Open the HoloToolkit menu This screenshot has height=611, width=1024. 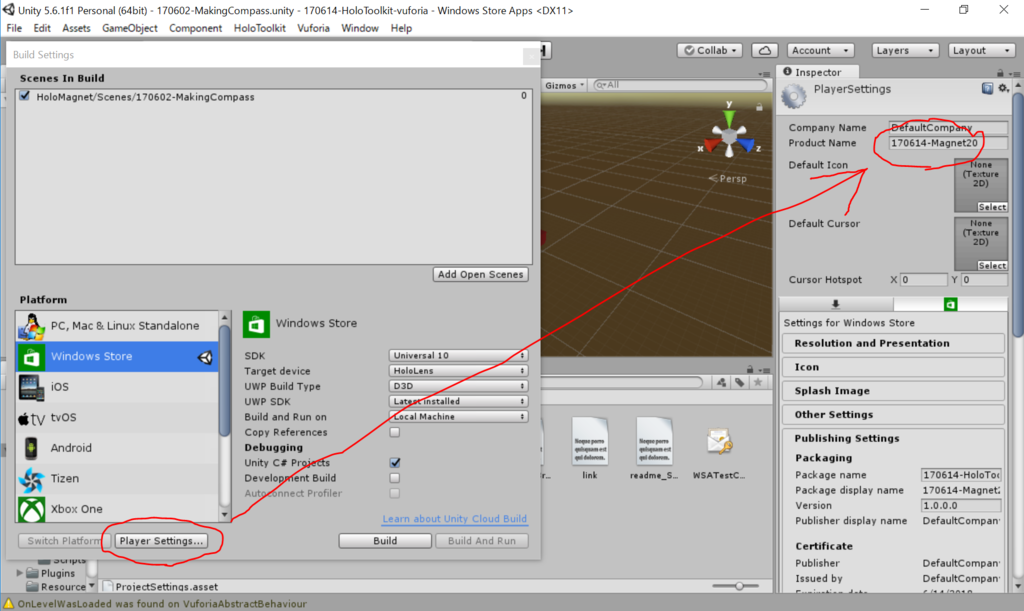click(259, 28)
